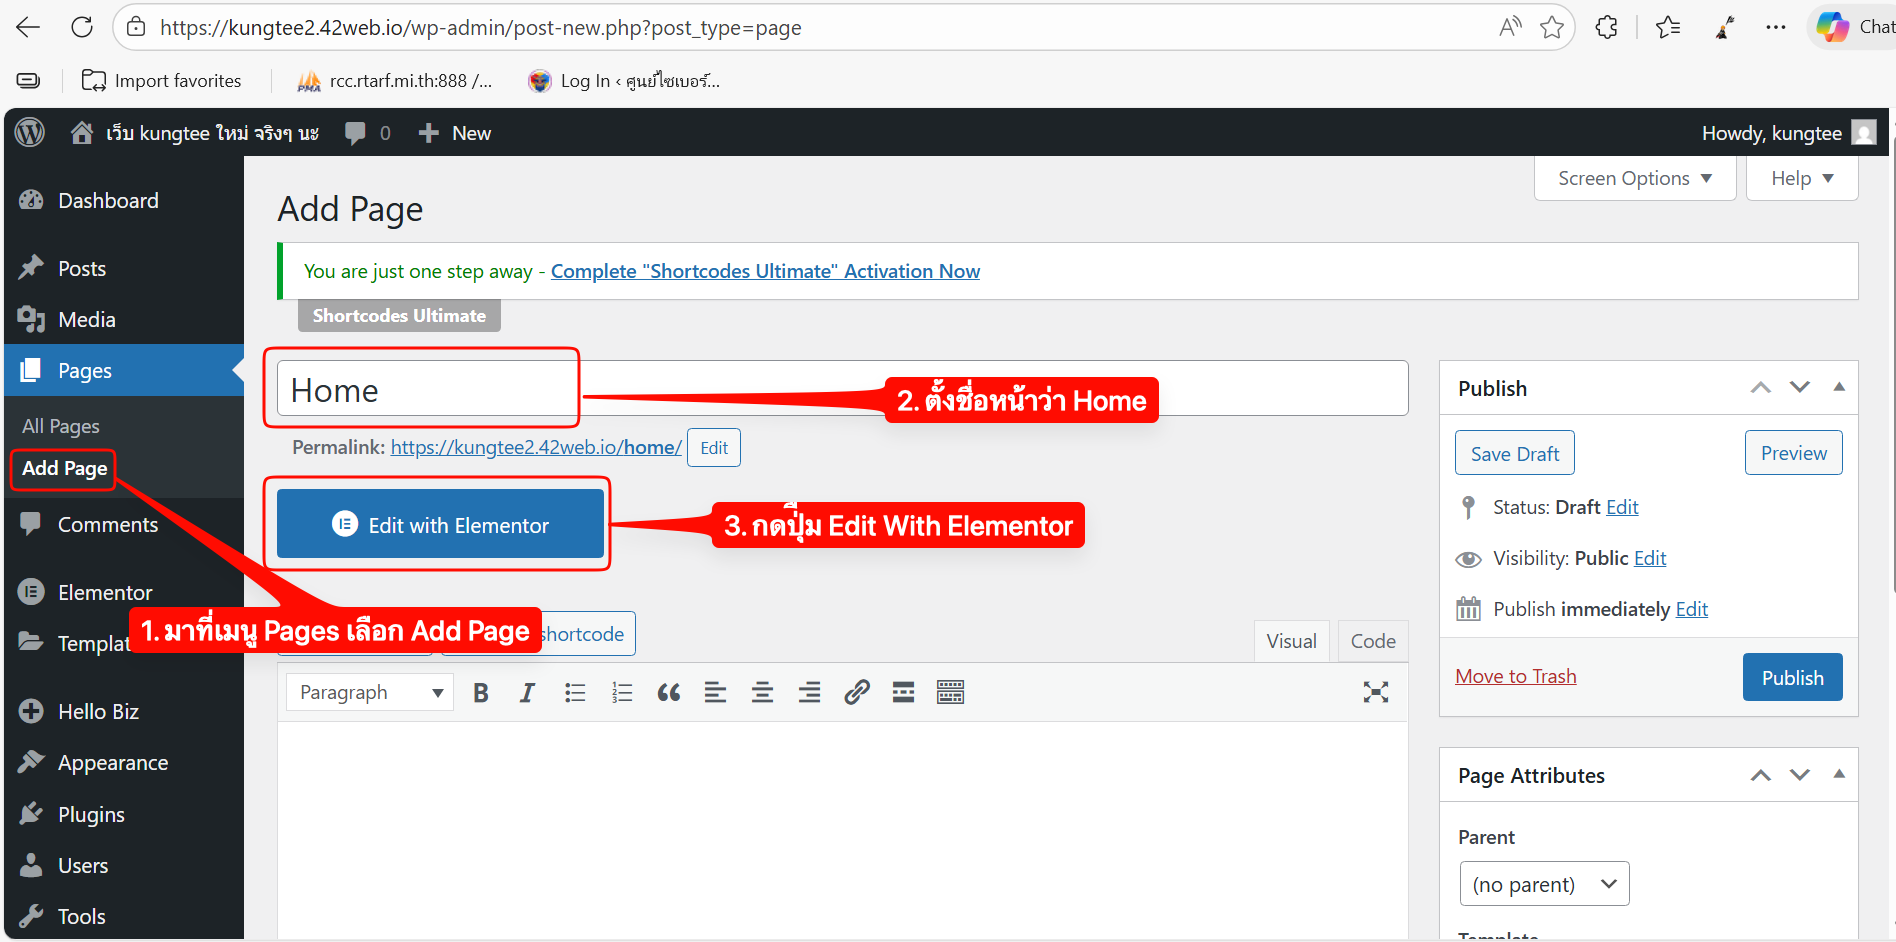Expand the Screen Options panel
Image resolution: width=1896 pixels, height=942 pixels.
tap(1634, 179)
